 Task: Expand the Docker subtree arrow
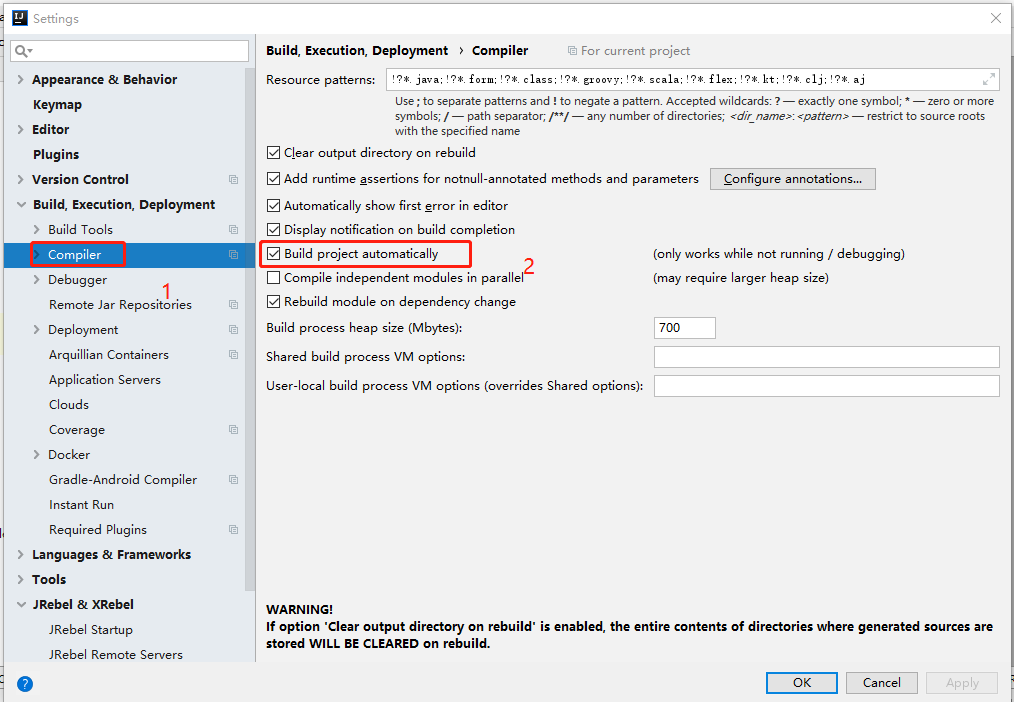coord(37,455)
